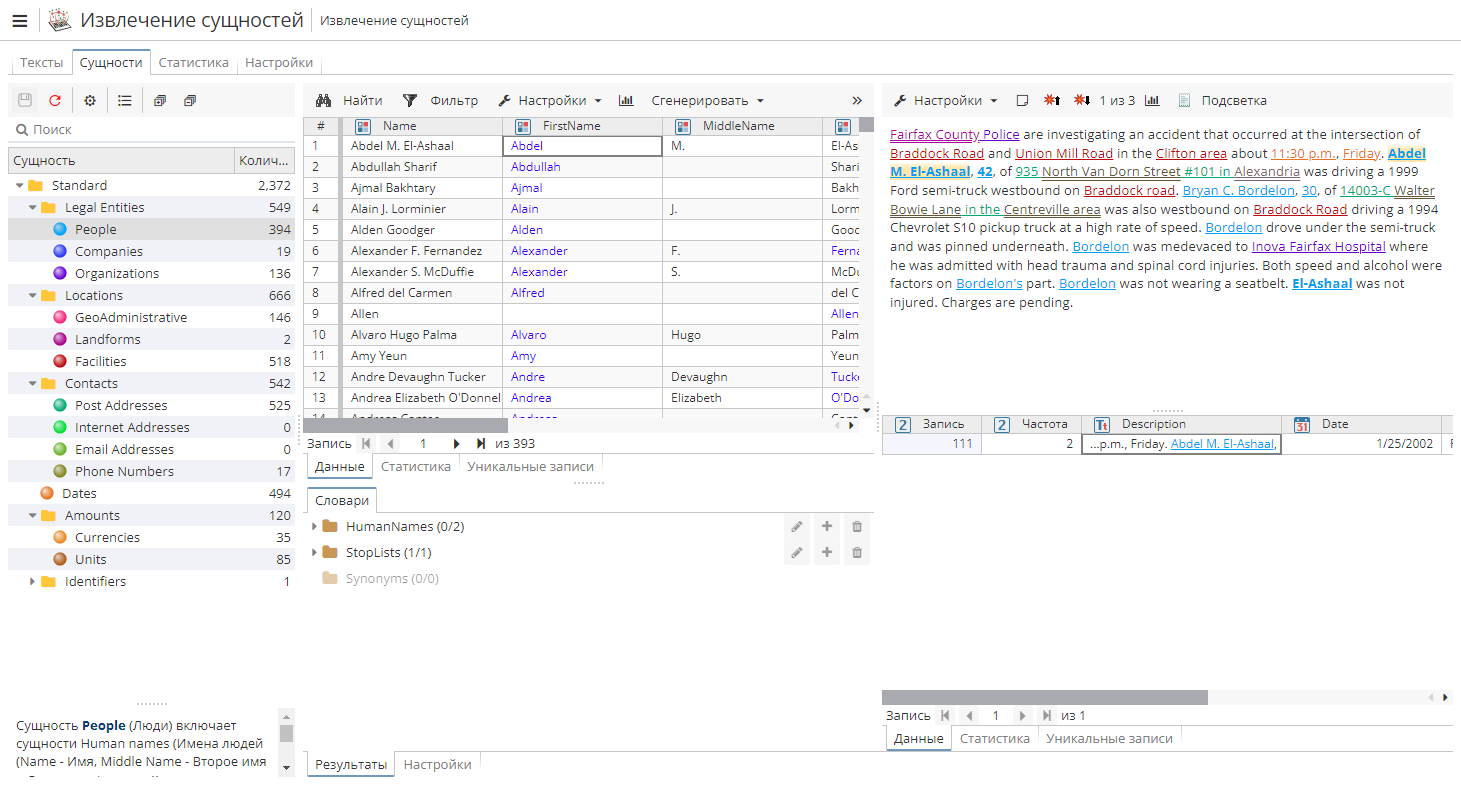1461x785 pixels.
Task: Click in the Поиск search field
Action: 152,130
